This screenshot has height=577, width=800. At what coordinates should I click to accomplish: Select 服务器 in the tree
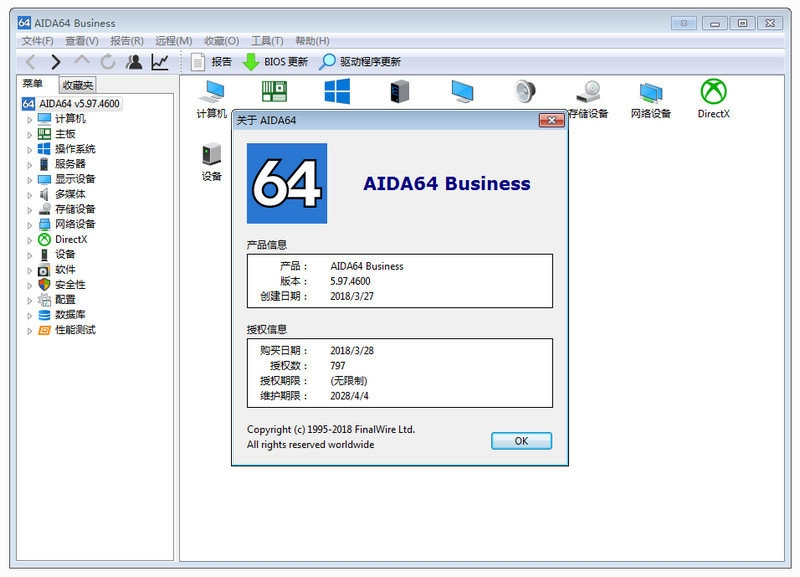click(70, 164)
